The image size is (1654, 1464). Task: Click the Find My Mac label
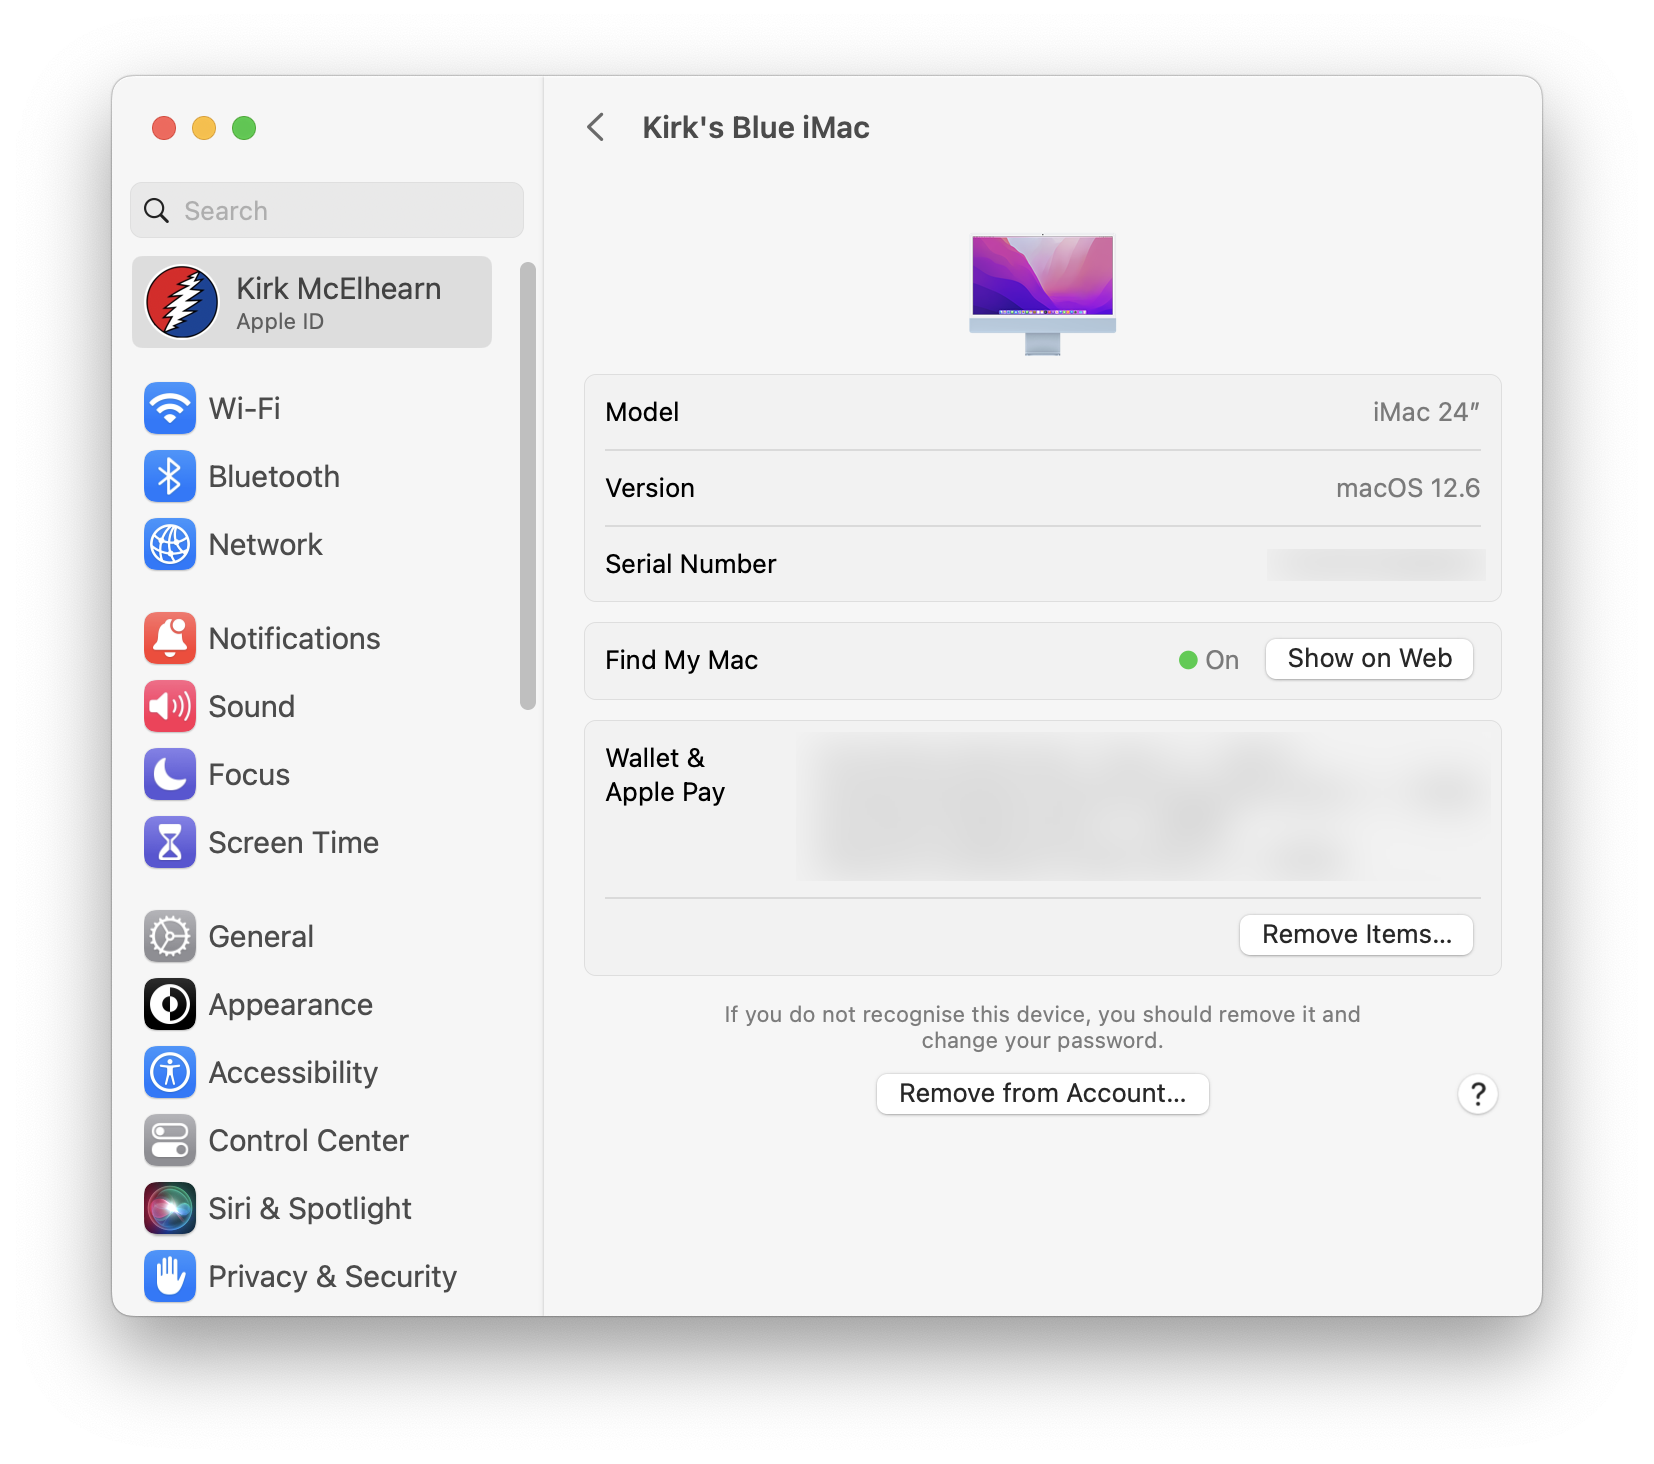pos(681,660)
